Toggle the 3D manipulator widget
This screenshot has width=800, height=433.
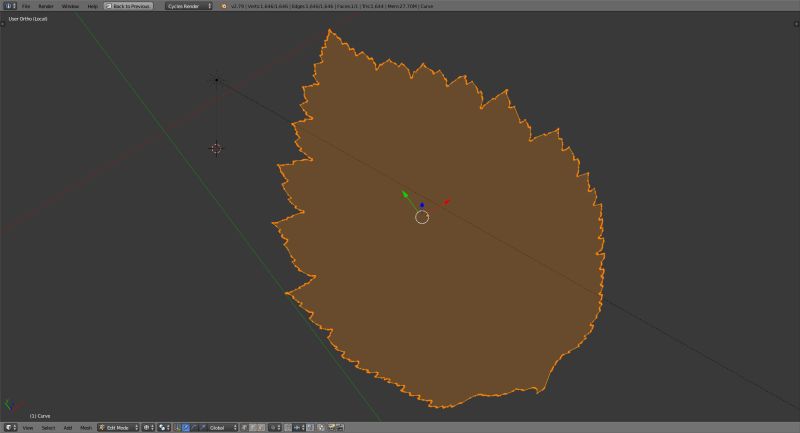177,427
